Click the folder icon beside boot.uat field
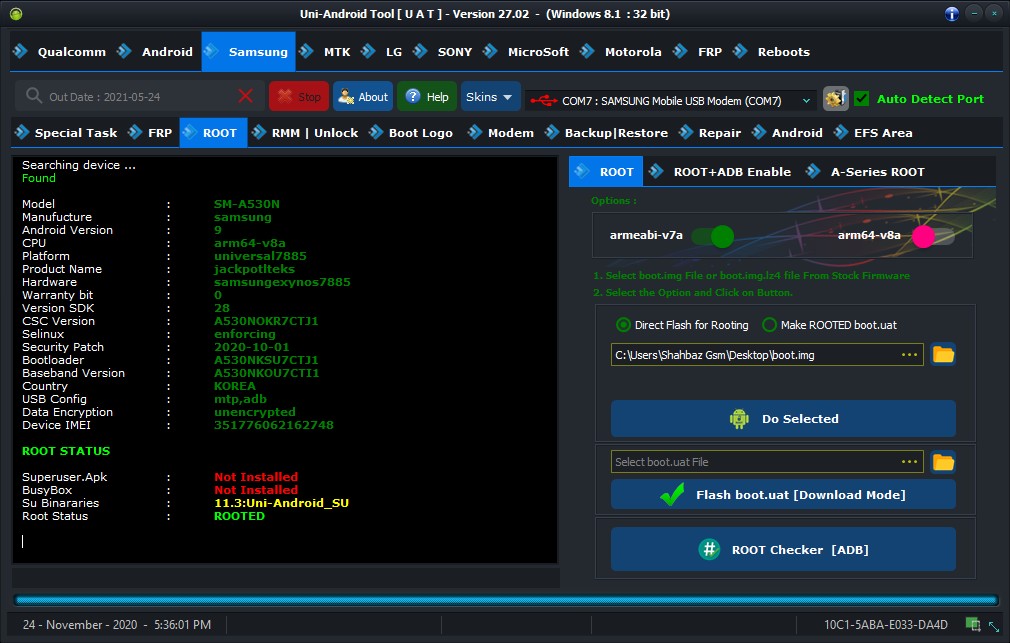Viewport: 1010px width, 643px height. [x=943, y=461]
